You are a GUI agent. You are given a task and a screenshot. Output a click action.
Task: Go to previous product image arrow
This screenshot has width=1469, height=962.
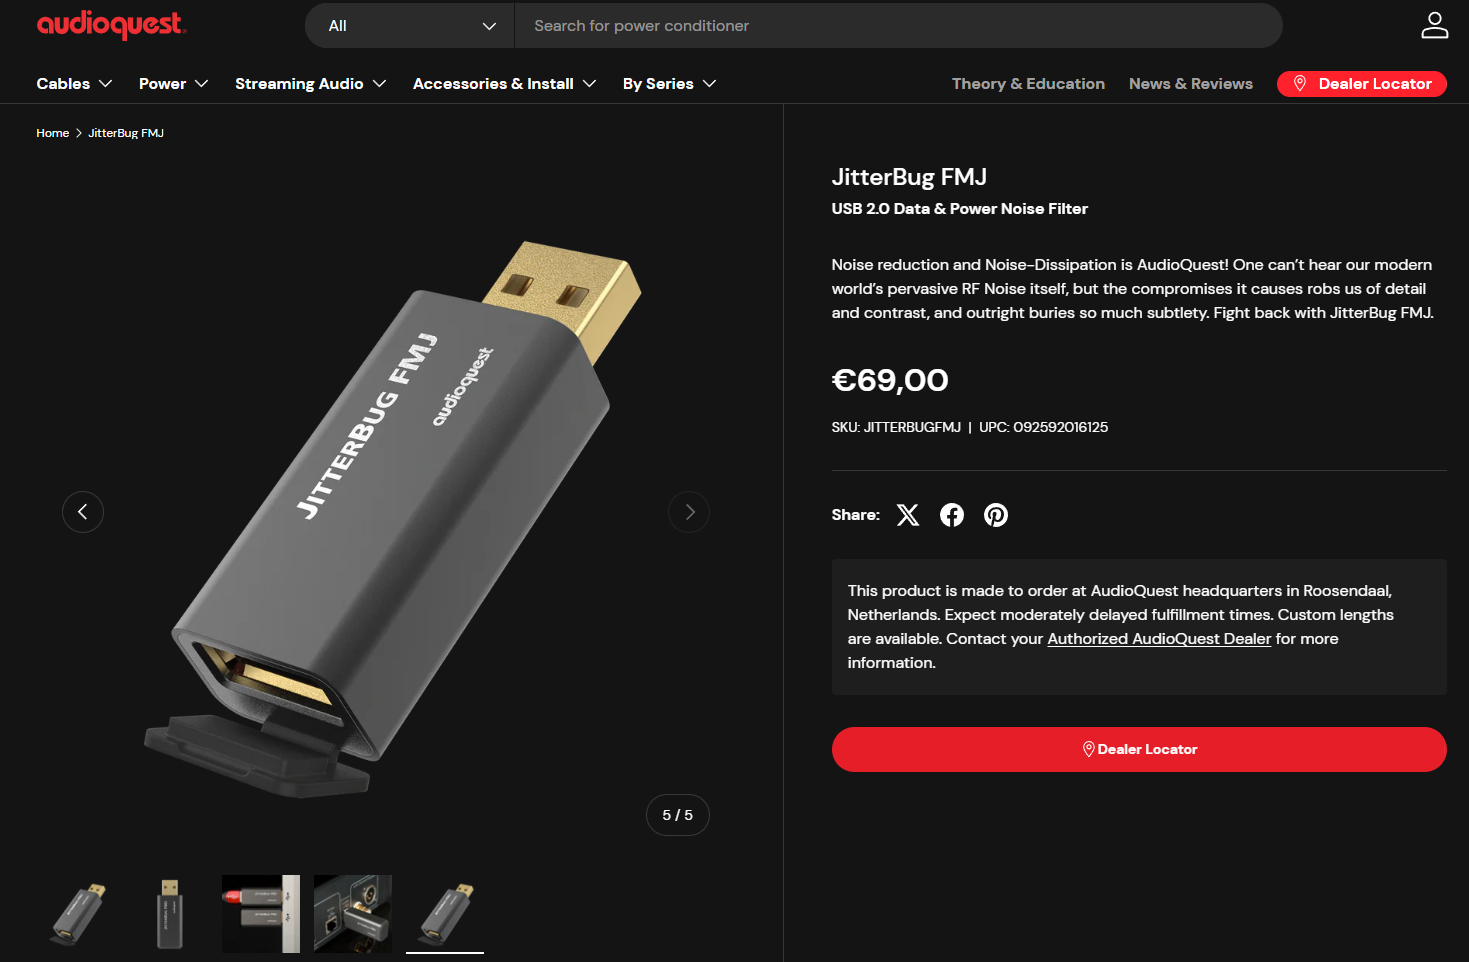coord(83,512)
